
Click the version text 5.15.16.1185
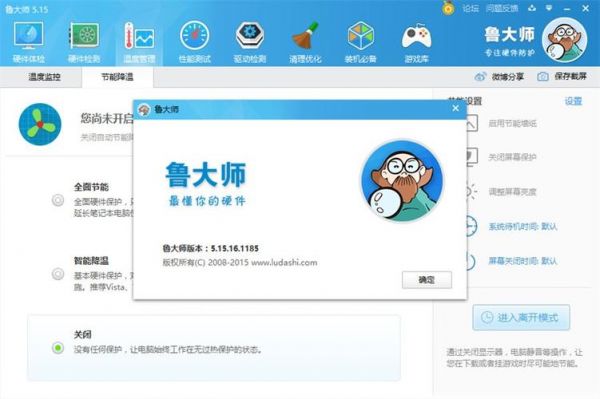(235, 248)
